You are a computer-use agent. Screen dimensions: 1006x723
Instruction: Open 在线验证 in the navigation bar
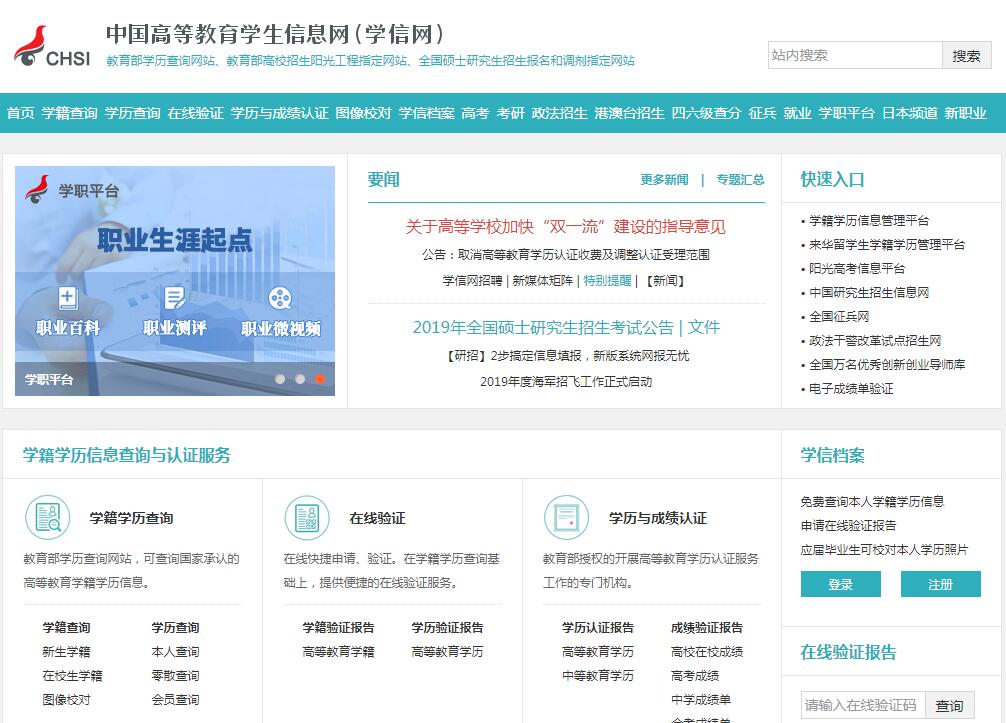(x=195, y=114)
